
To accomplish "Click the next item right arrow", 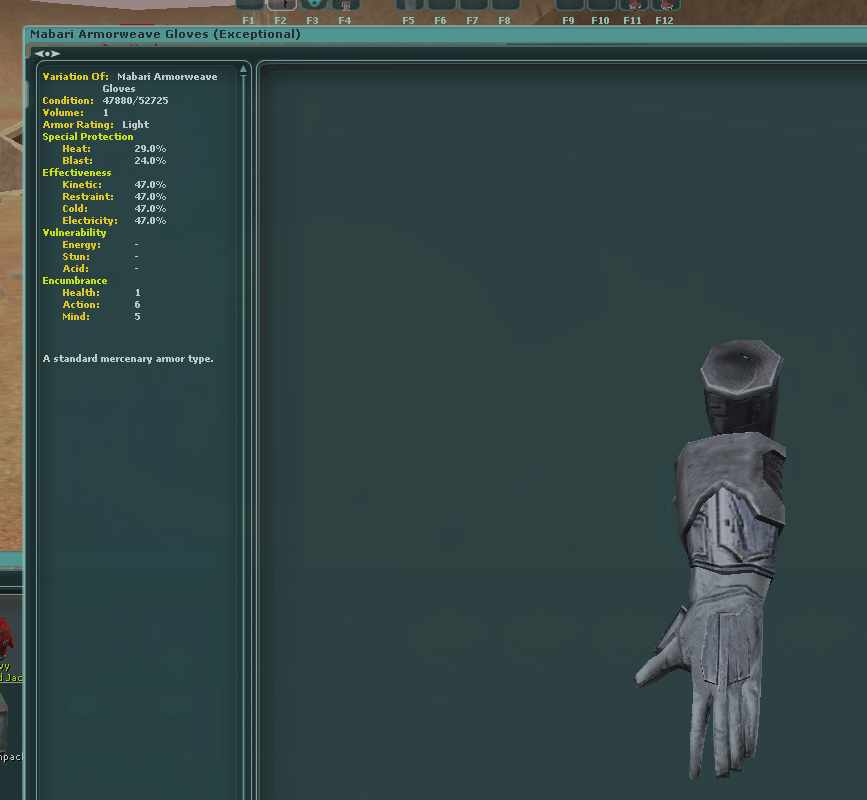I will [x=55, y=54].
